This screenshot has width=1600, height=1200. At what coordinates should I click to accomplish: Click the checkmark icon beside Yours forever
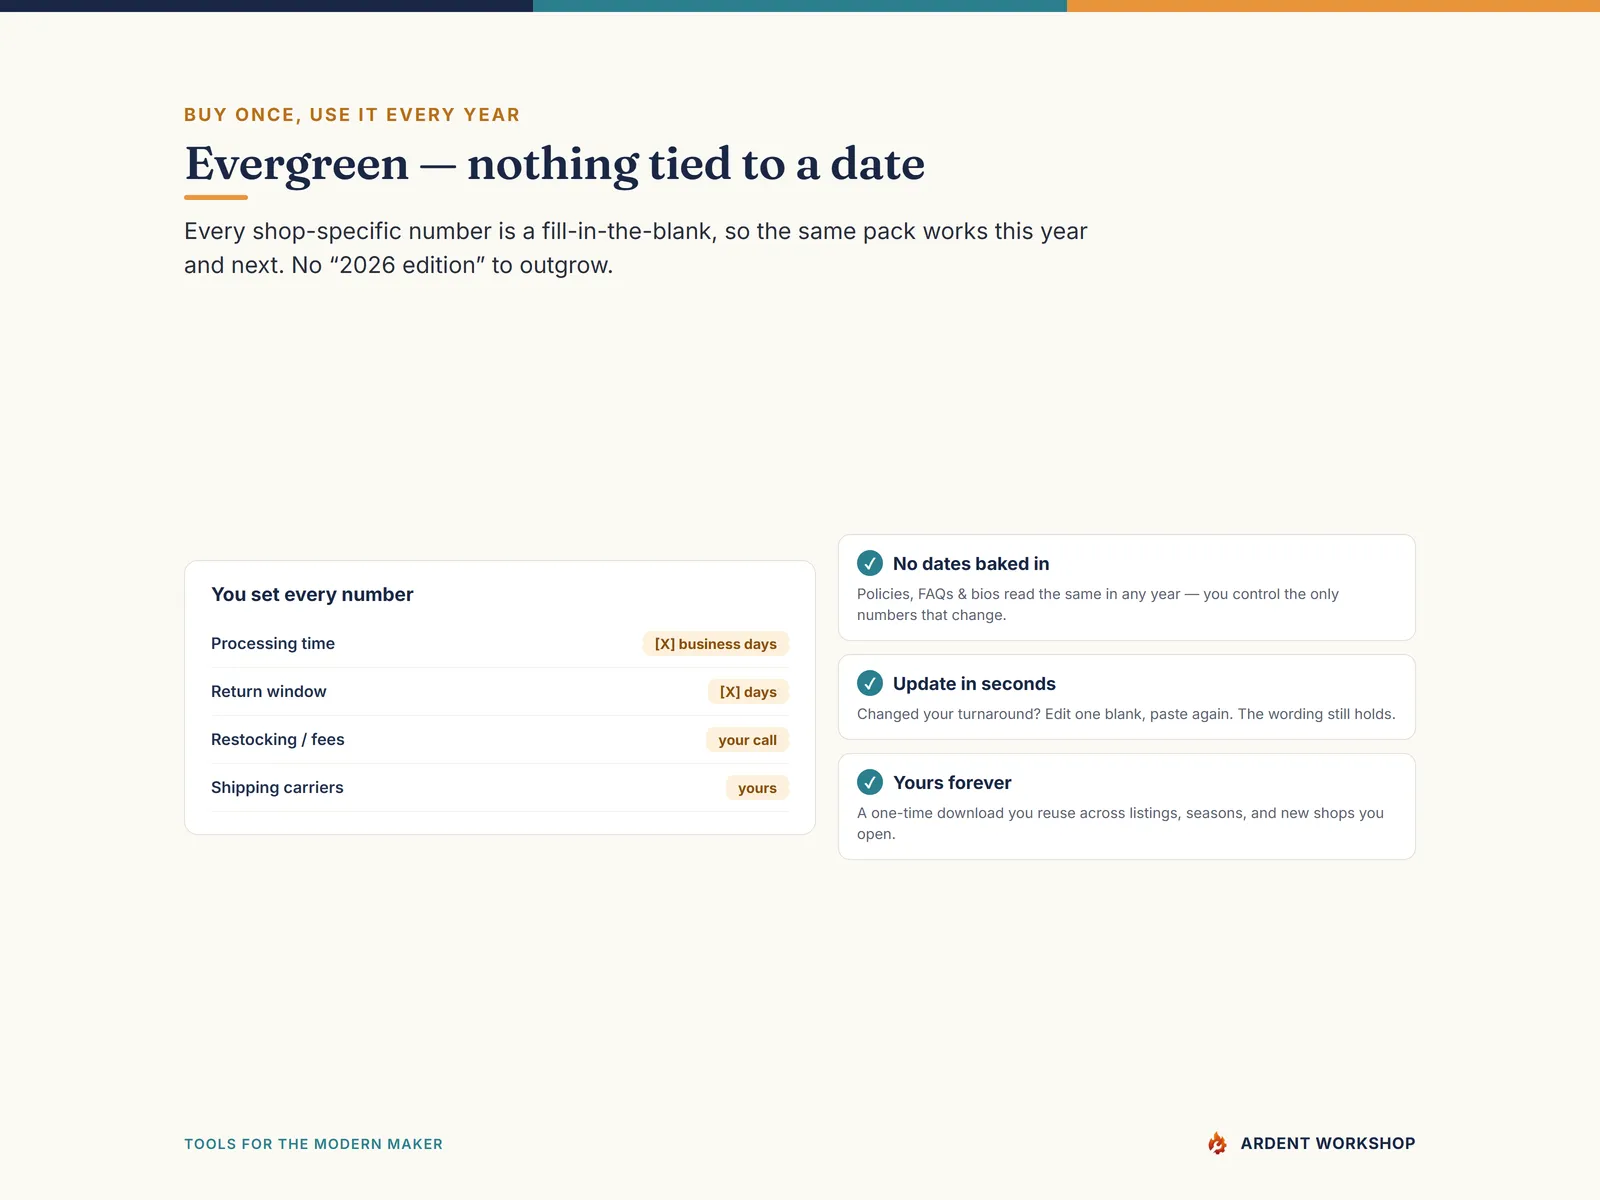click(x=870, y=782)
